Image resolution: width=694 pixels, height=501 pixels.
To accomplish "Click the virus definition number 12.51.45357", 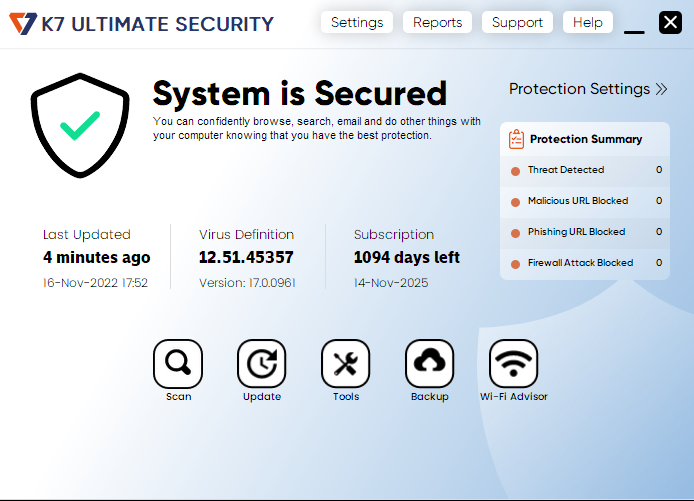I will (x=246, y=258).
